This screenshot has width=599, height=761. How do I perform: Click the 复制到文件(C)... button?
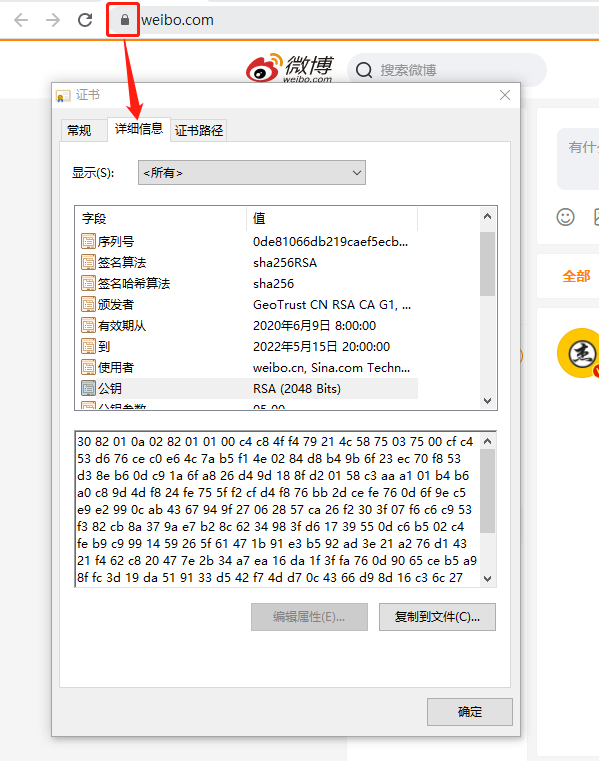tap(437, 617)
